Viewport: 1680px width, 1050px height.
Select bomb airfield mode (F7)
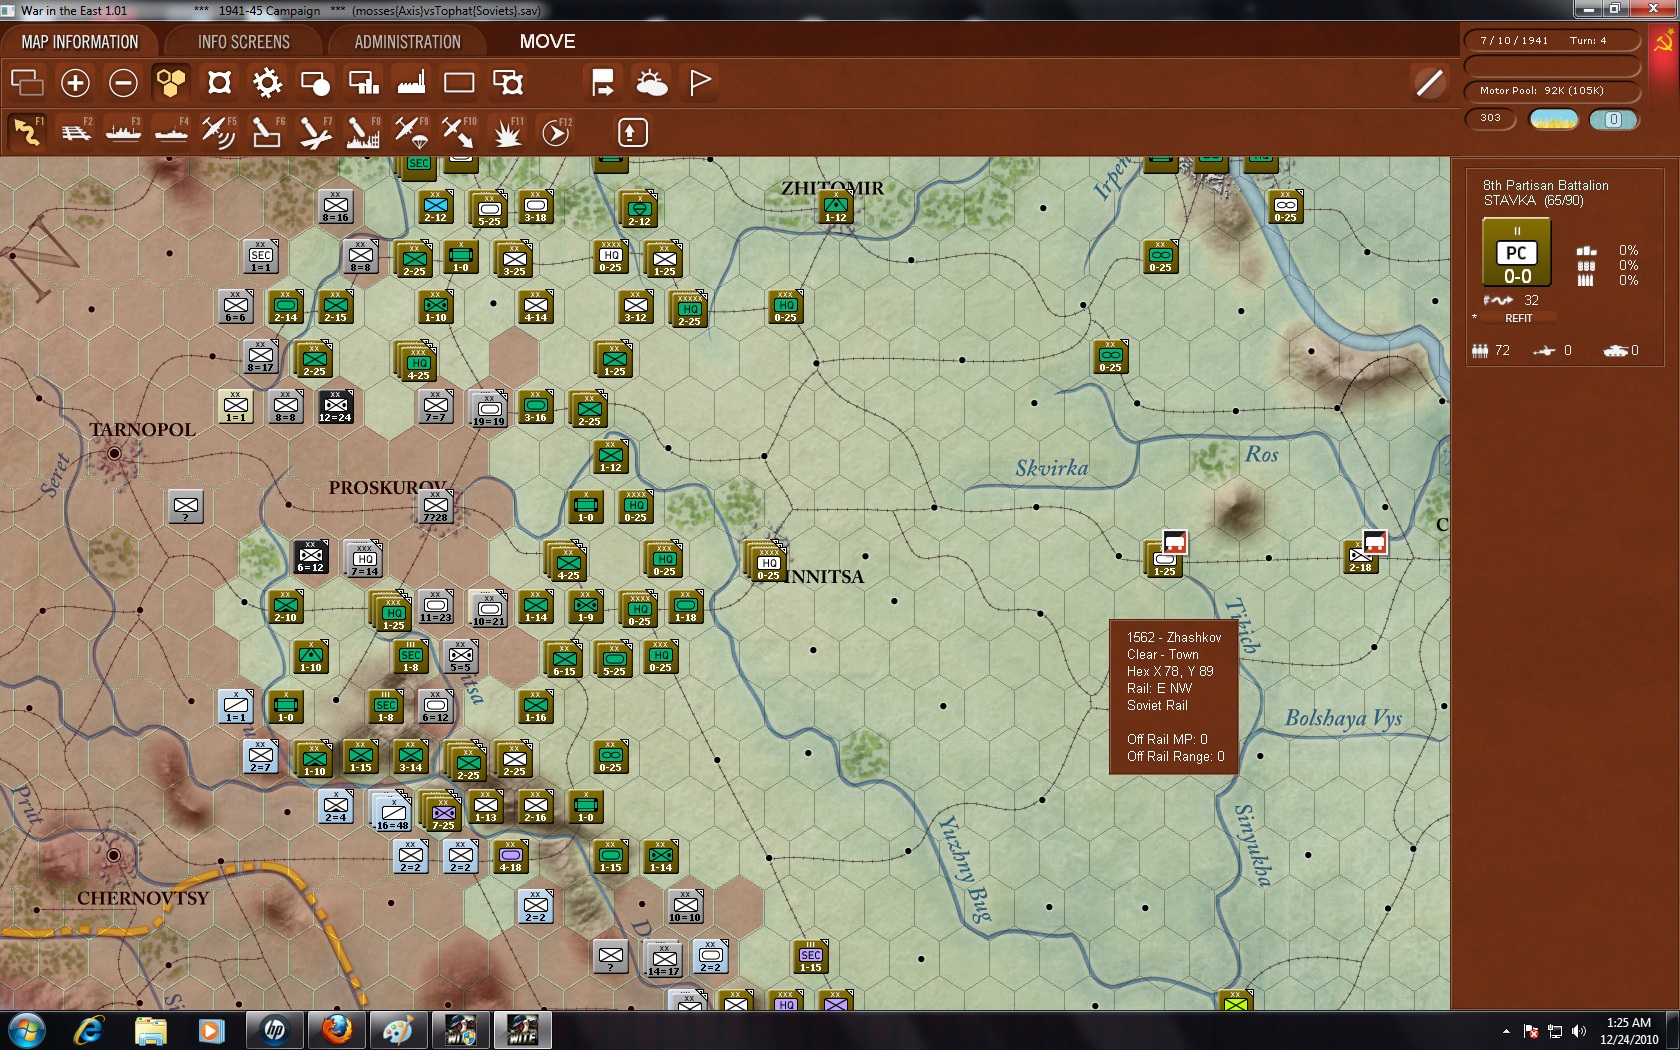[x=315, y=132]
